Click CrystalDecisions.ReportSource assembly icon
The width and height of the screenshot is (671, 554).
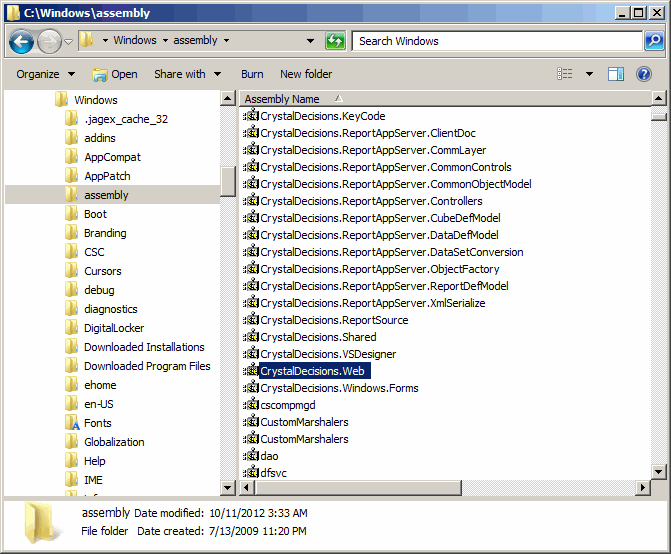point(251,320)
